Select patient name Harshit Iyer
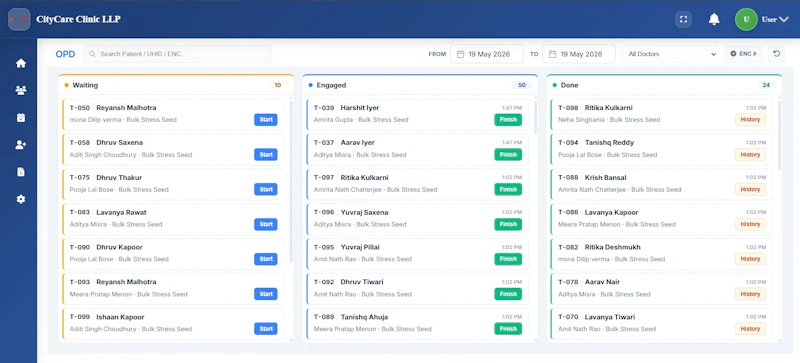 pyautogui.click(x=360, y=108)
